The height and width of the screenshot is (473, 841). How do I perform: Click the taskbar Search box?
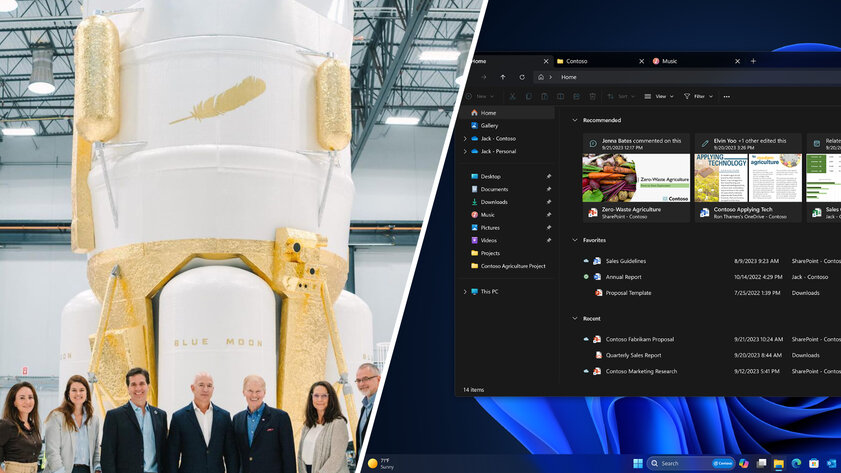pyautogui.click(x=690, y=463)
